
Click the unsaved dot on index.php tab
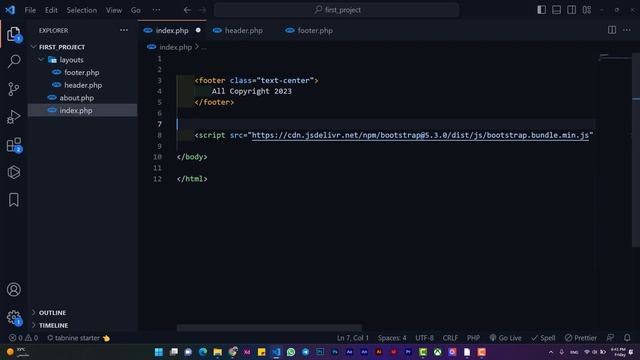coord(198,30)
